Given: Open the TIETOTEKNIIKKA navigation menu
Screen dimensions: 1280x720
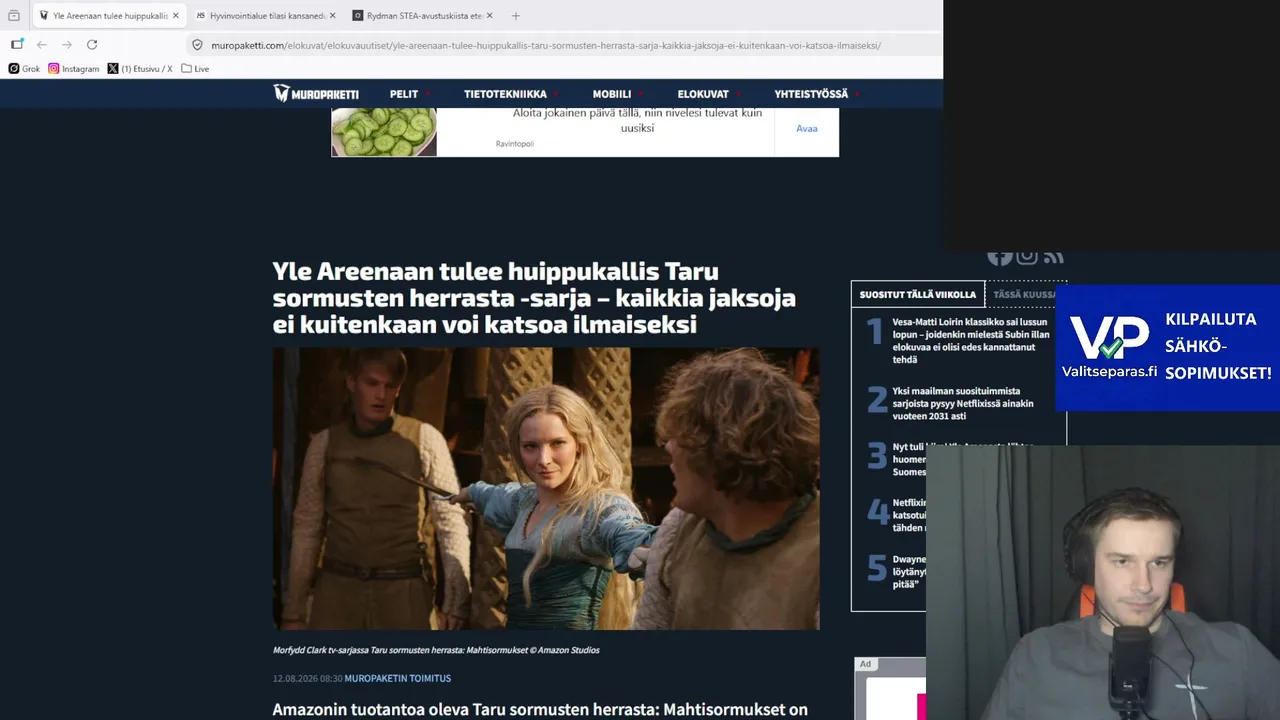Looking at the screenshot, I should [x=505, y=94].
